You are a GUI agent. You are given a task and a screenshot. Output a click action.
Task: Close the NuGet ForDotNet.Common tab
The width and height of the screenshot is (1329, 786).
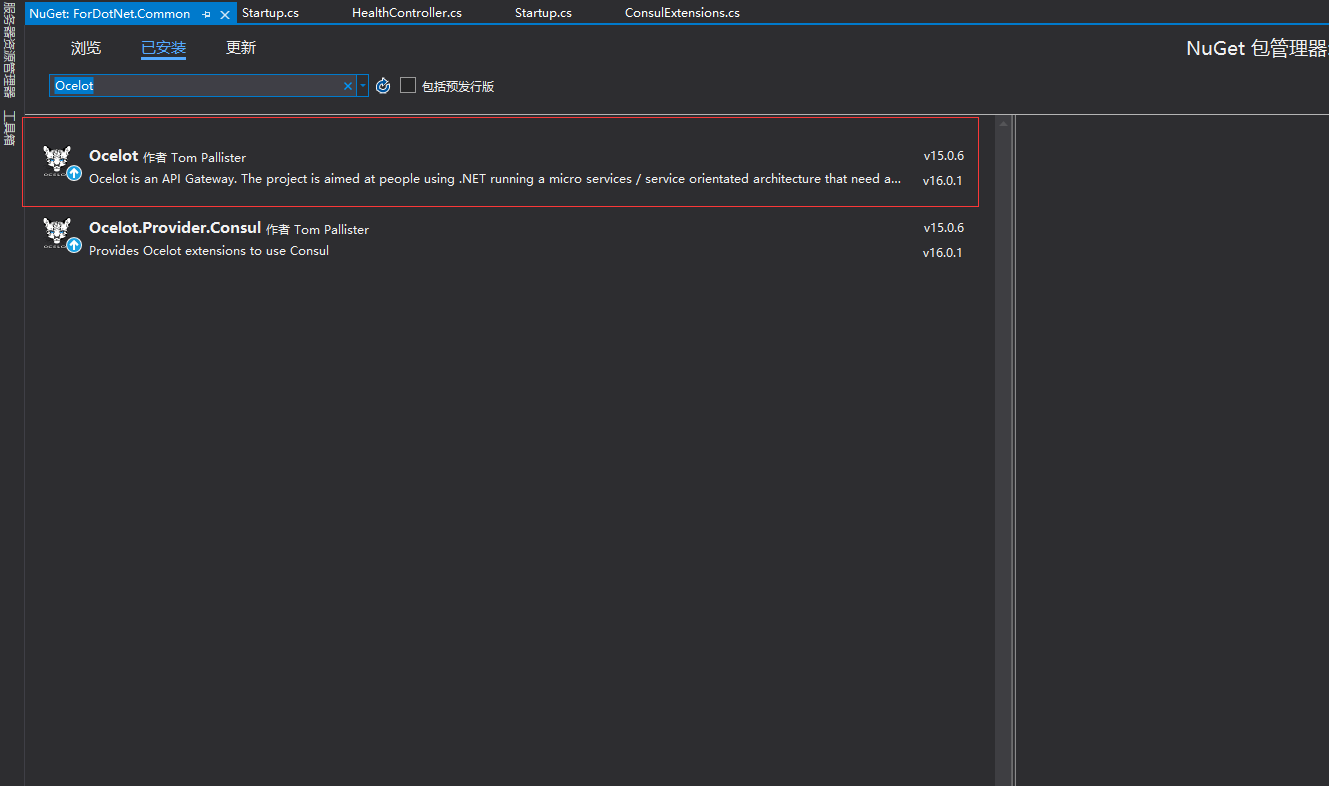(x=225, y=14)
